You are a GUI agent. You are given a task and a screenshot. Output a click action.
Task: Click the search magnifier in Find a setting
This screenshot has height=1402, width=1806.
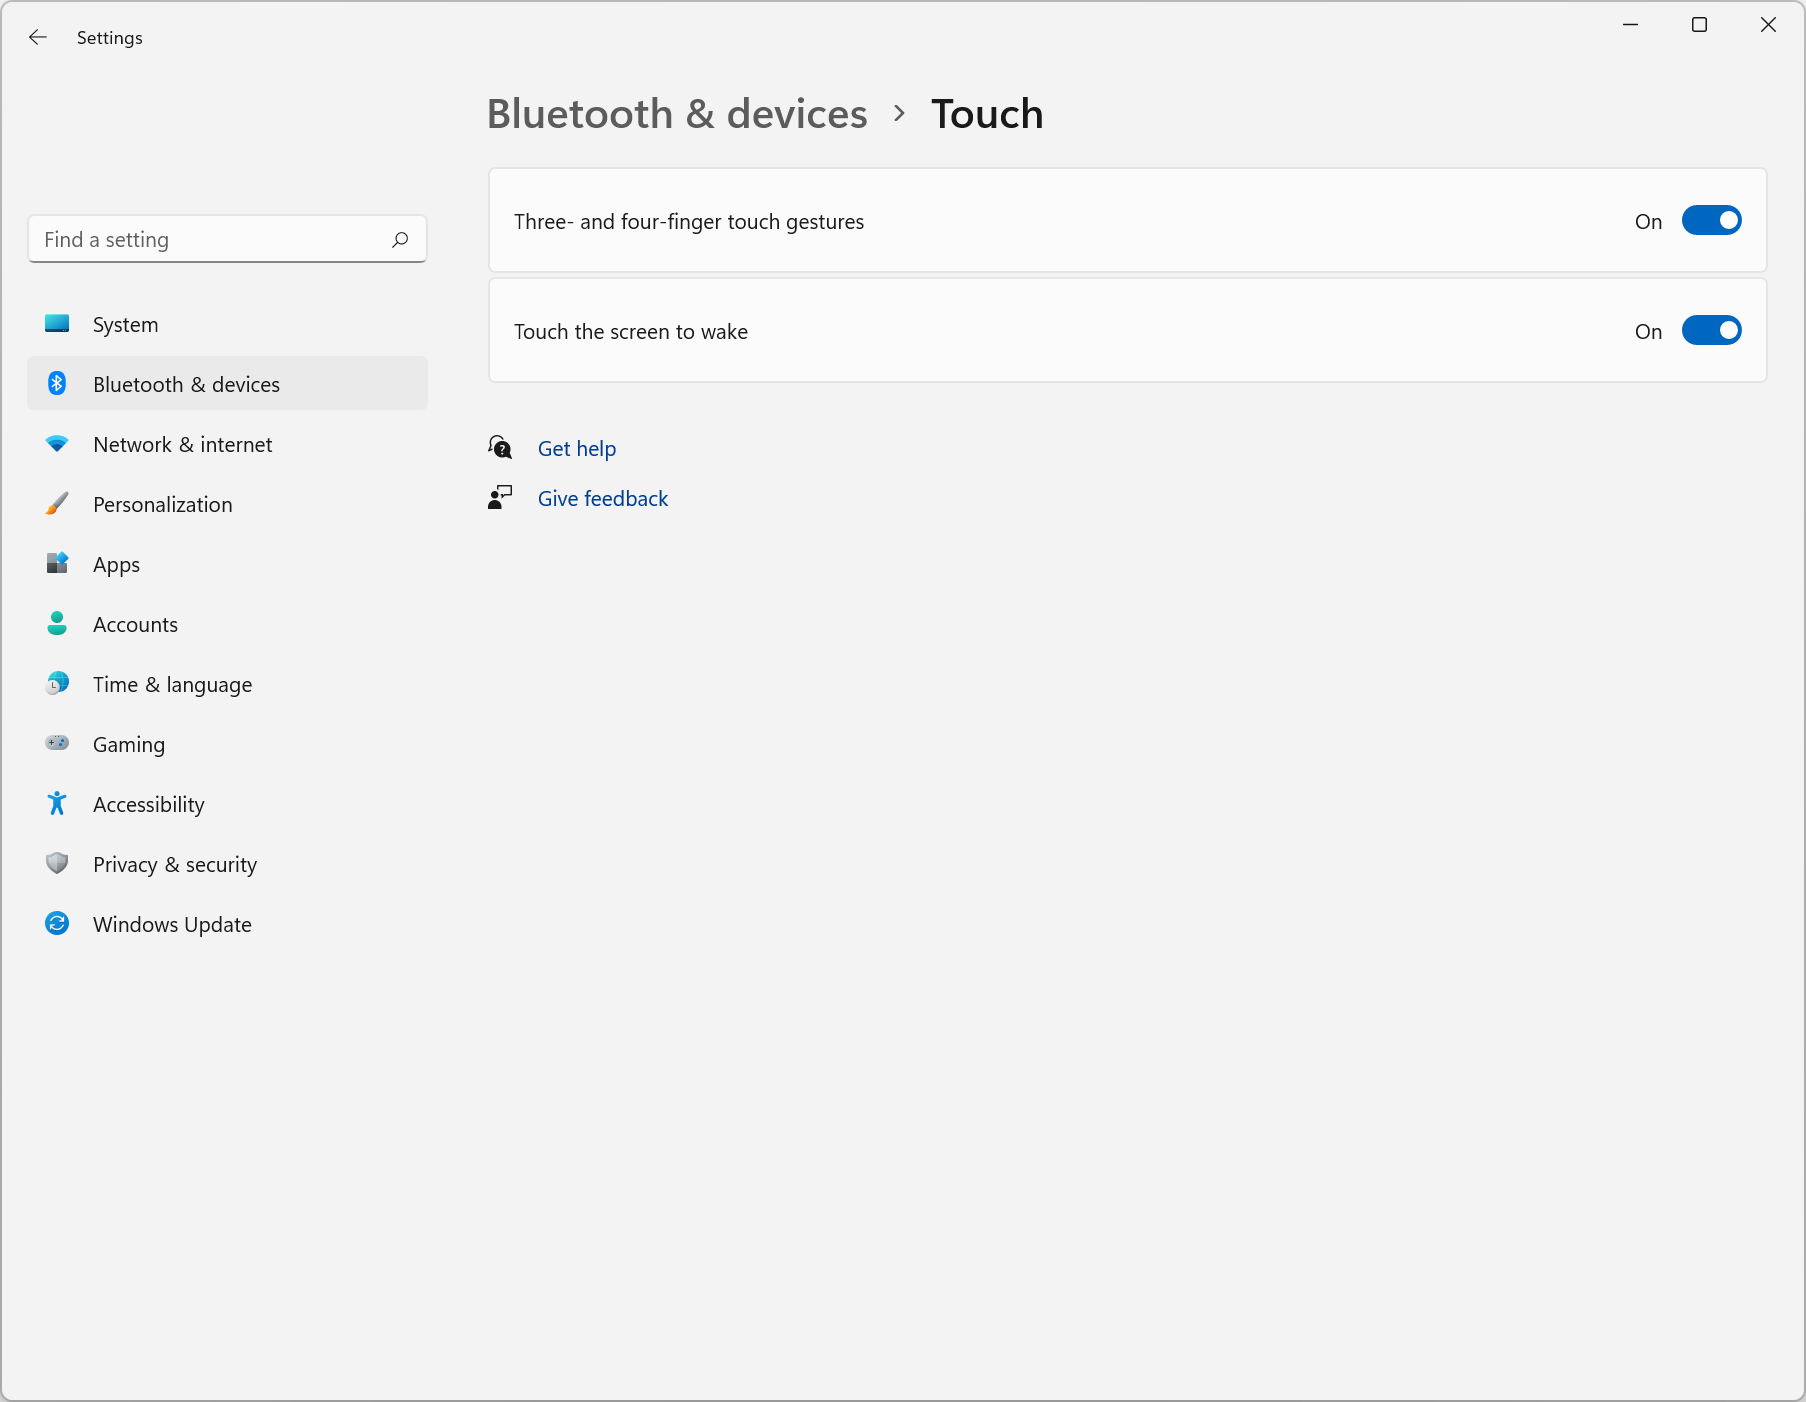point(399,239)
